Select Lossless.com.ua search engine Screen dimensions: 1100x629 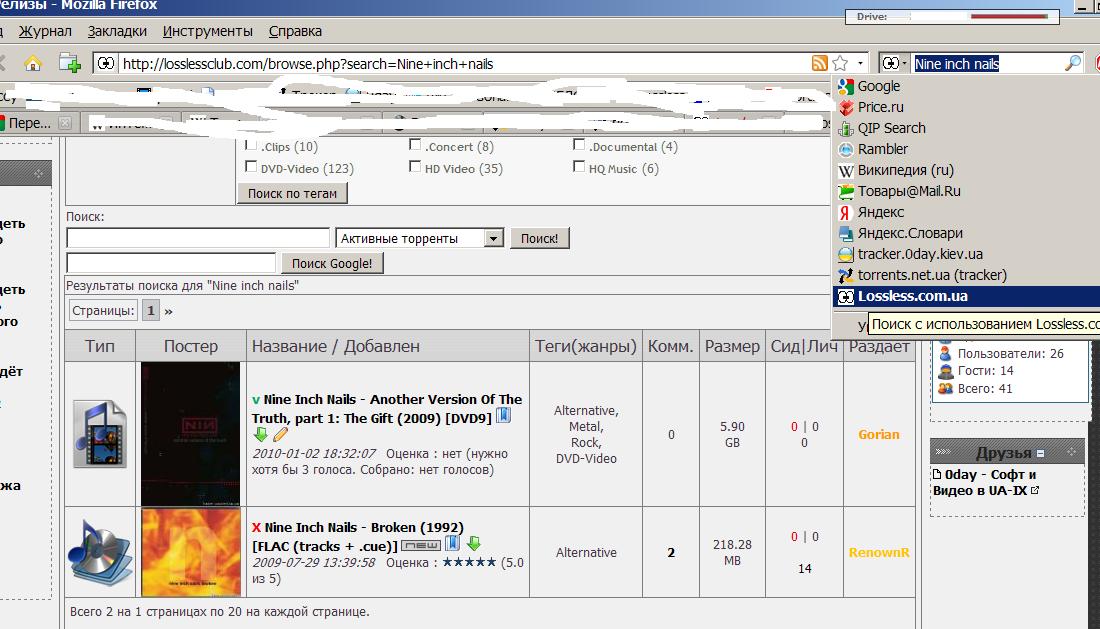point(966,297)
